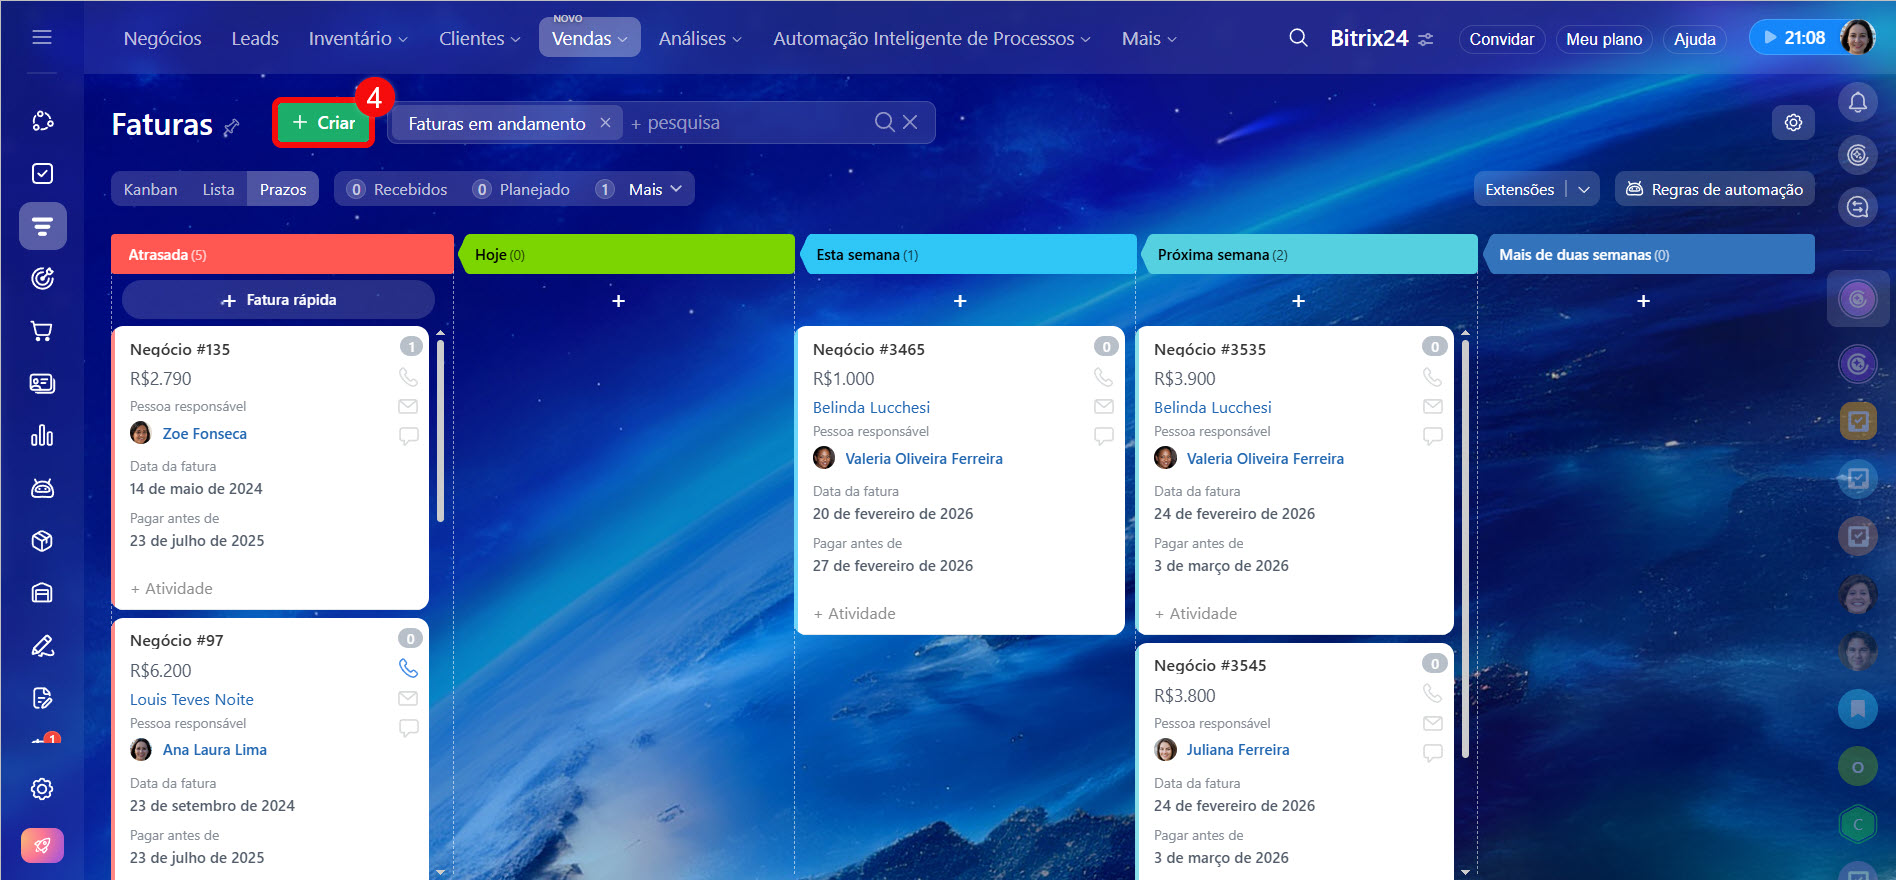Click the notifications bell icon
The width and height of the screenshot is (1896, 880).
point(1857,102)
